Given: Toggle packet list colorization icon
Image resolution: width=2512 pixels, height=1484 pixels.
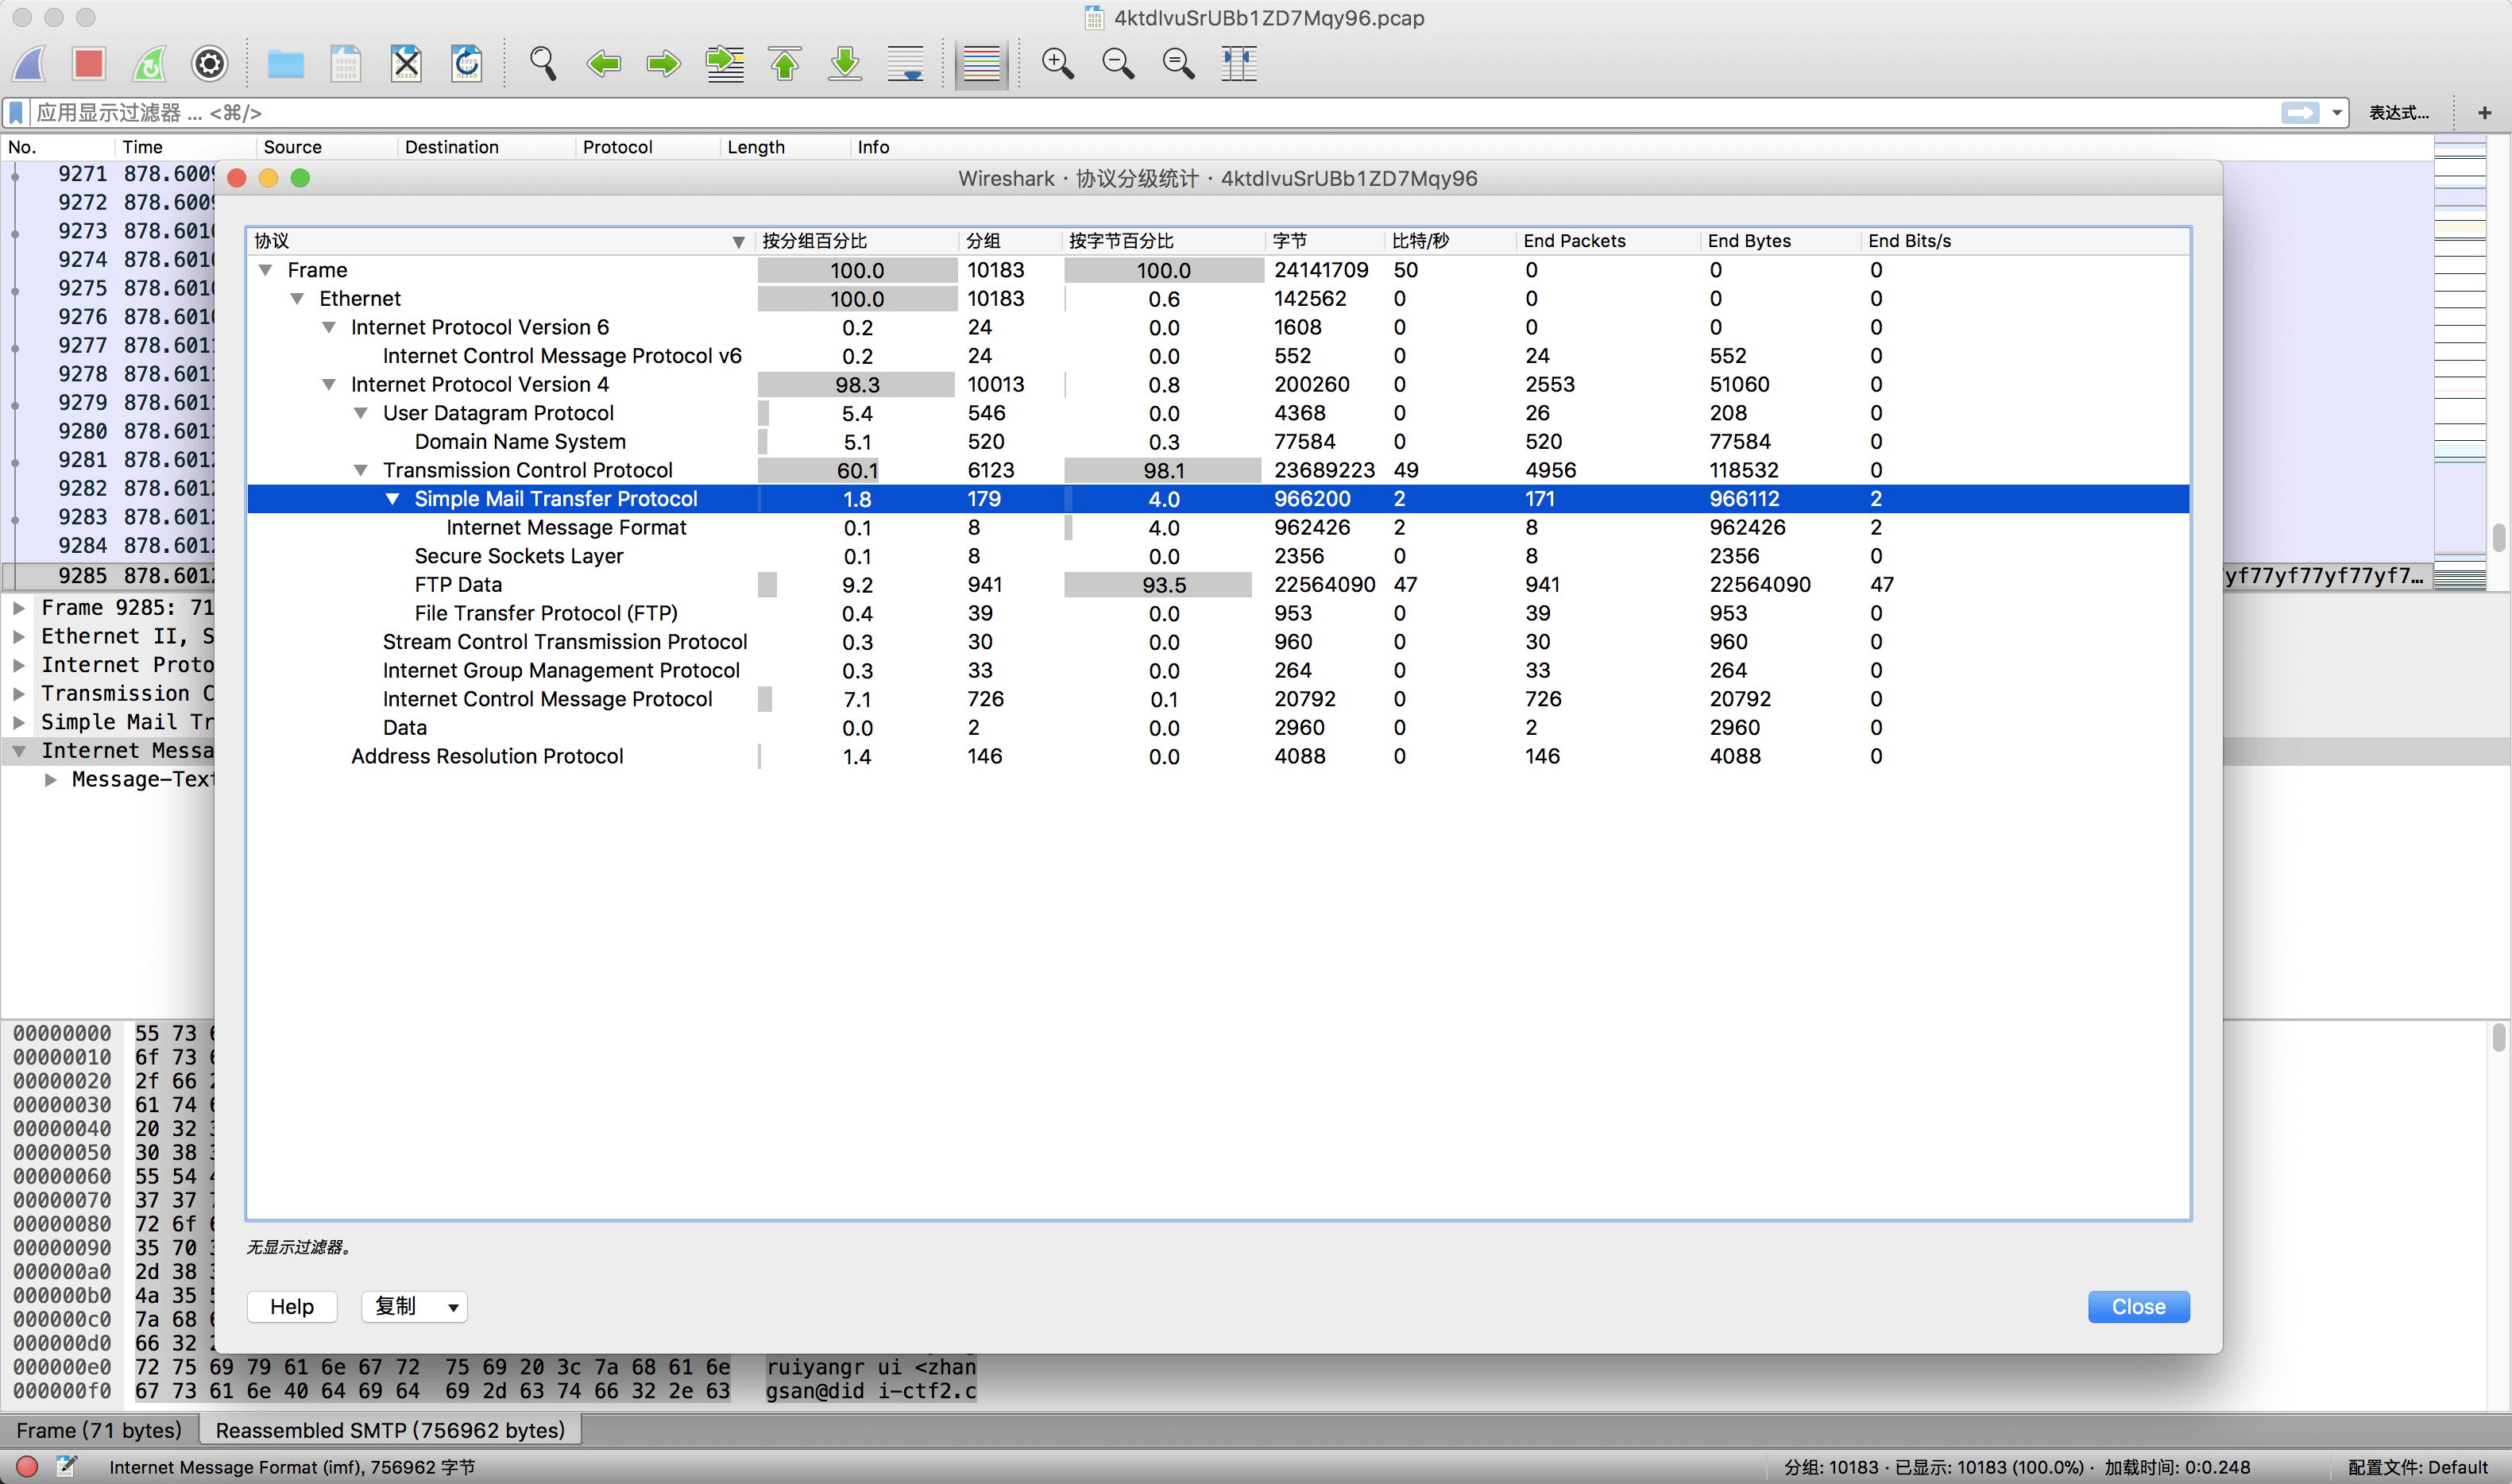Looking at the screenshot, I should pos(981,64).
